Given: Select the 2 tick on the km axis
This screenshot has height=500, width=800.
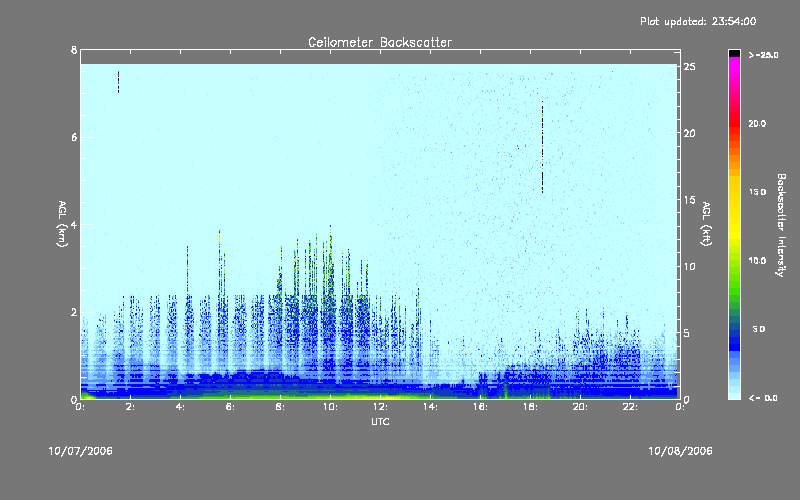Looking at the screenshot, I should [x=74, y=312].
